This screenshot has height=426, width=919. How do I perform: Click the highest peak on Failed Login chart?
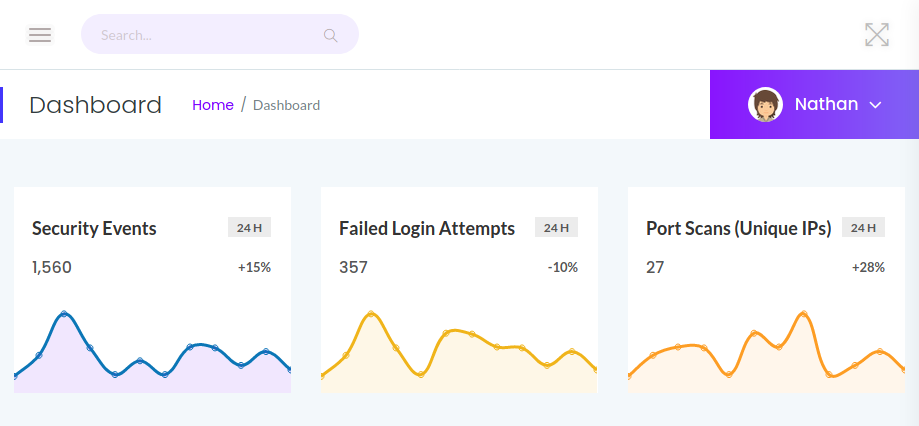[371, 314]
